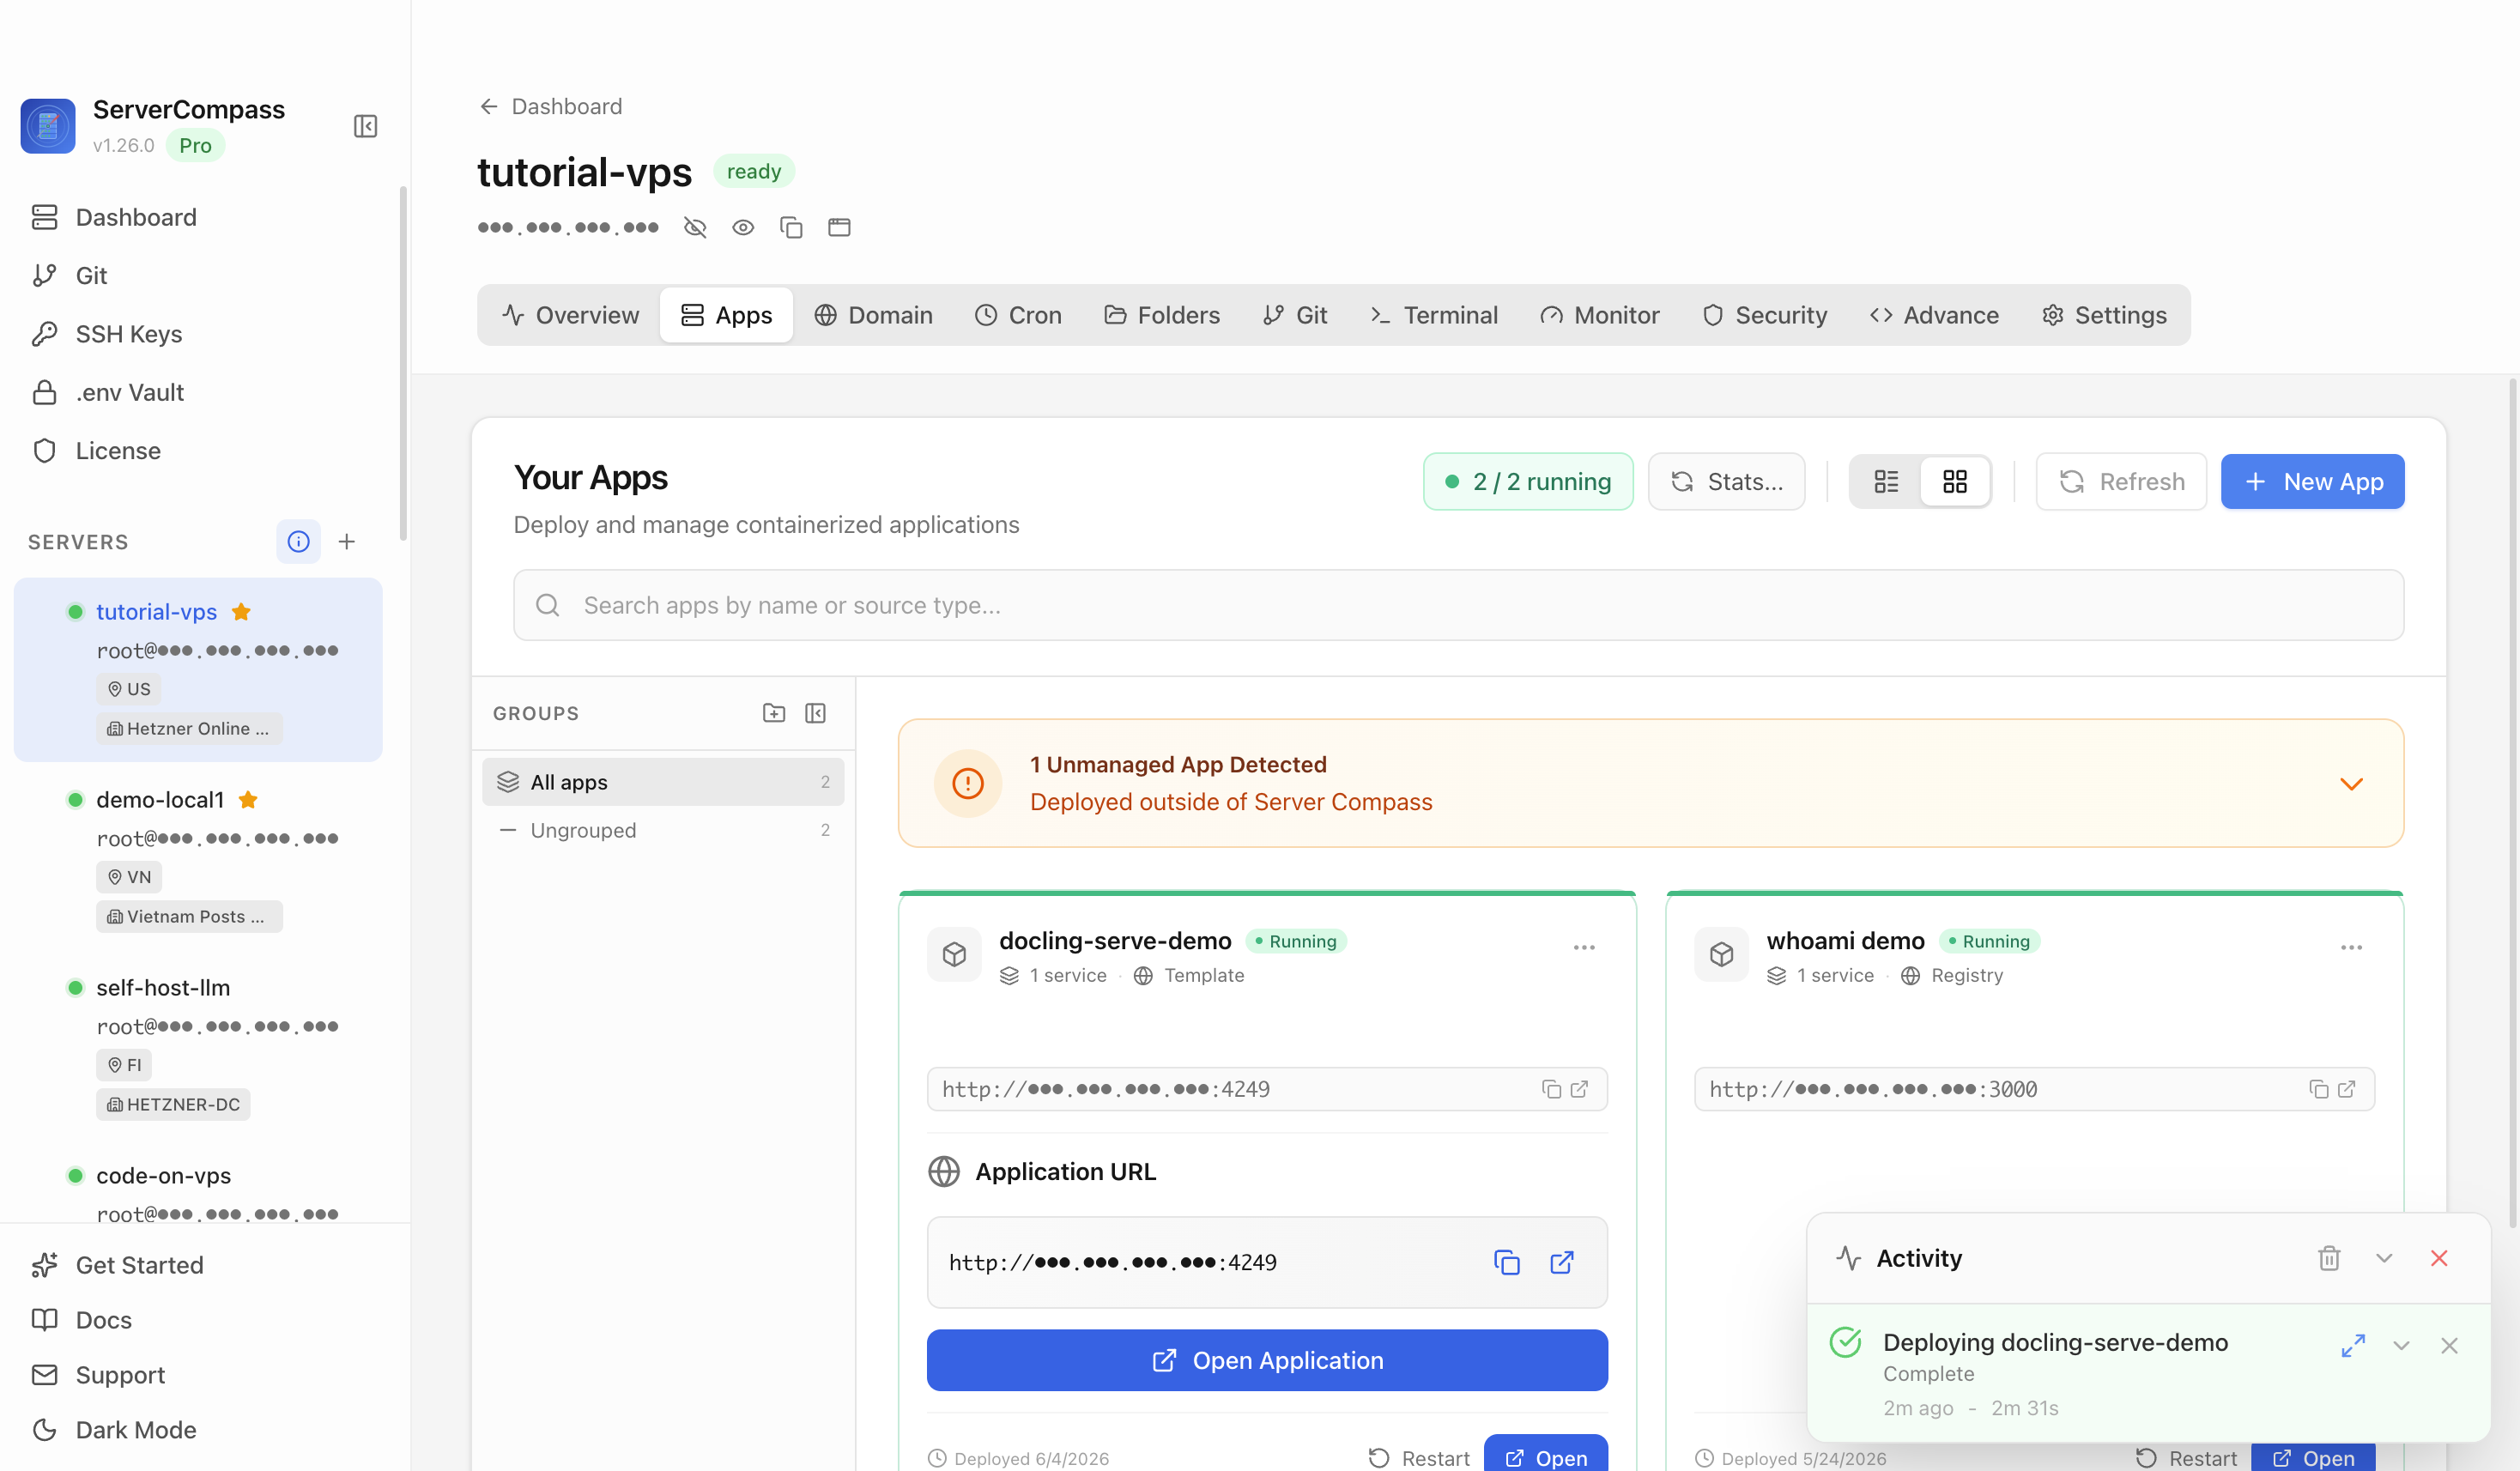Open Application URL external link (blue icon)

(1562, 1262)
